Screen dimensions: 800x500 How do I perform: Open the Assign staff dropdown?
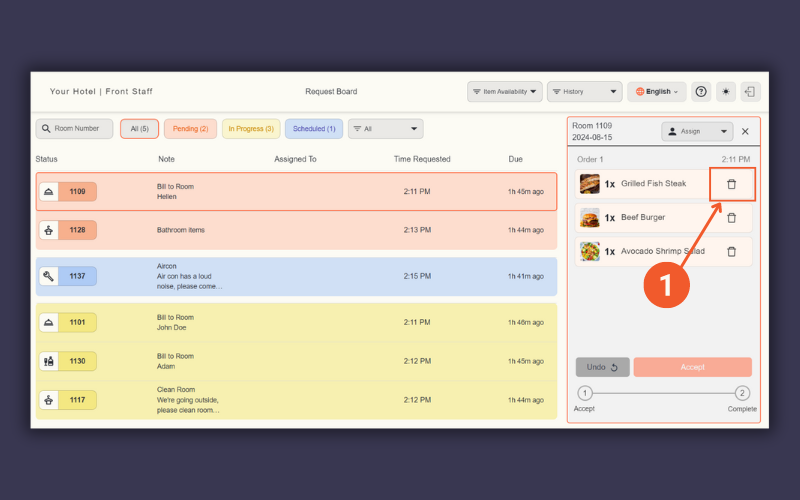click(697, 131)
